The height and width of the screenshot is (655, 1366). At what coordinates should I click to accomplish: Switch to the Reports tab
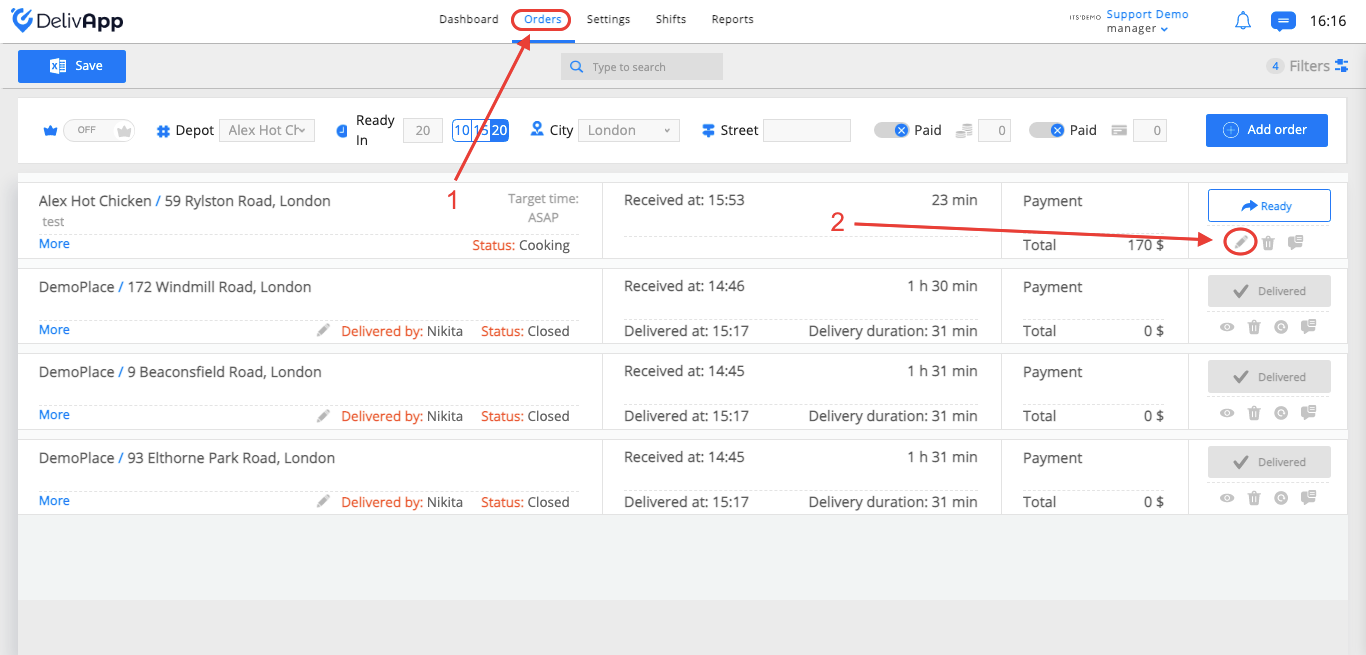pyautogui.click(x=733, y=19)
